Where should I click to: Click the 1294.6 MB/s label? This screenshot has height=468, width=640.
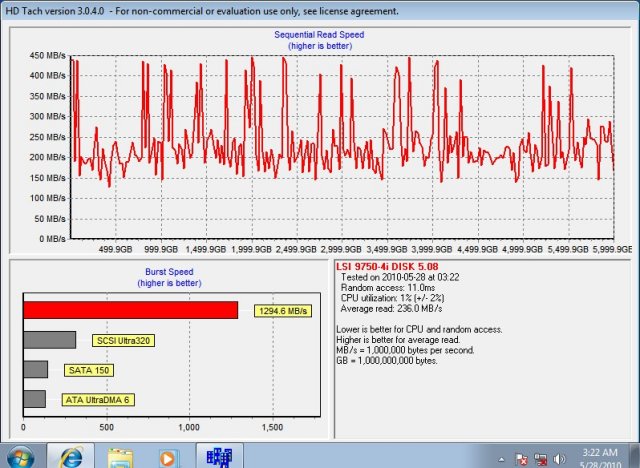tap(283, 311)
